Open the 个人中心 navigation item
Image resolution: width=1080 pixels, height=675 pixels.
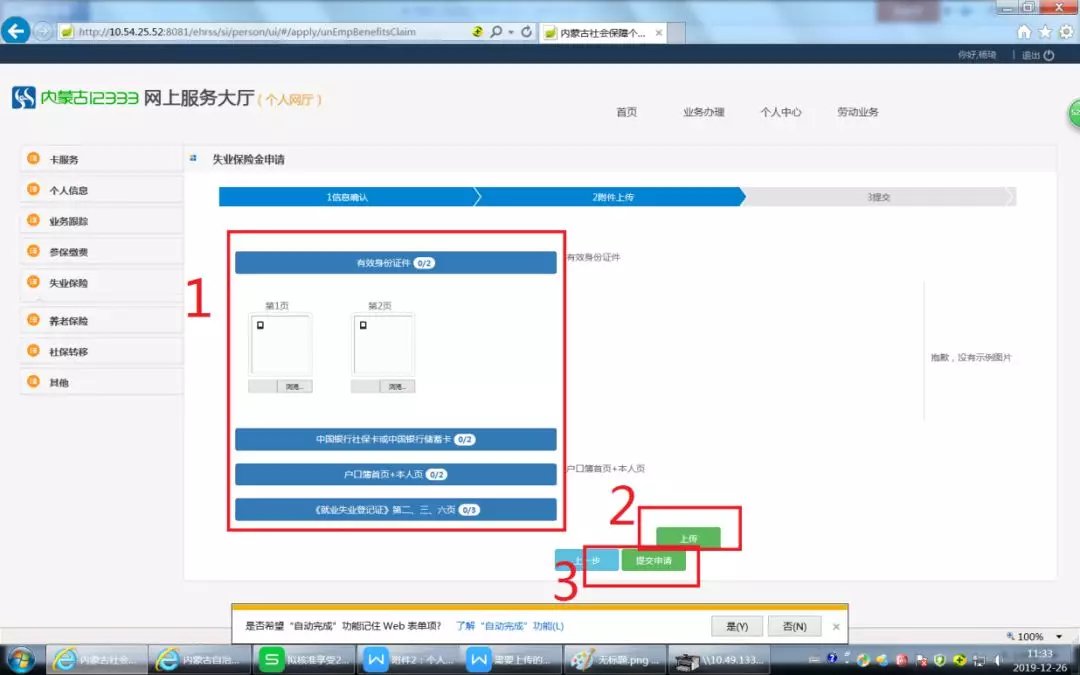pyautogui.click(x=780, y=112)
